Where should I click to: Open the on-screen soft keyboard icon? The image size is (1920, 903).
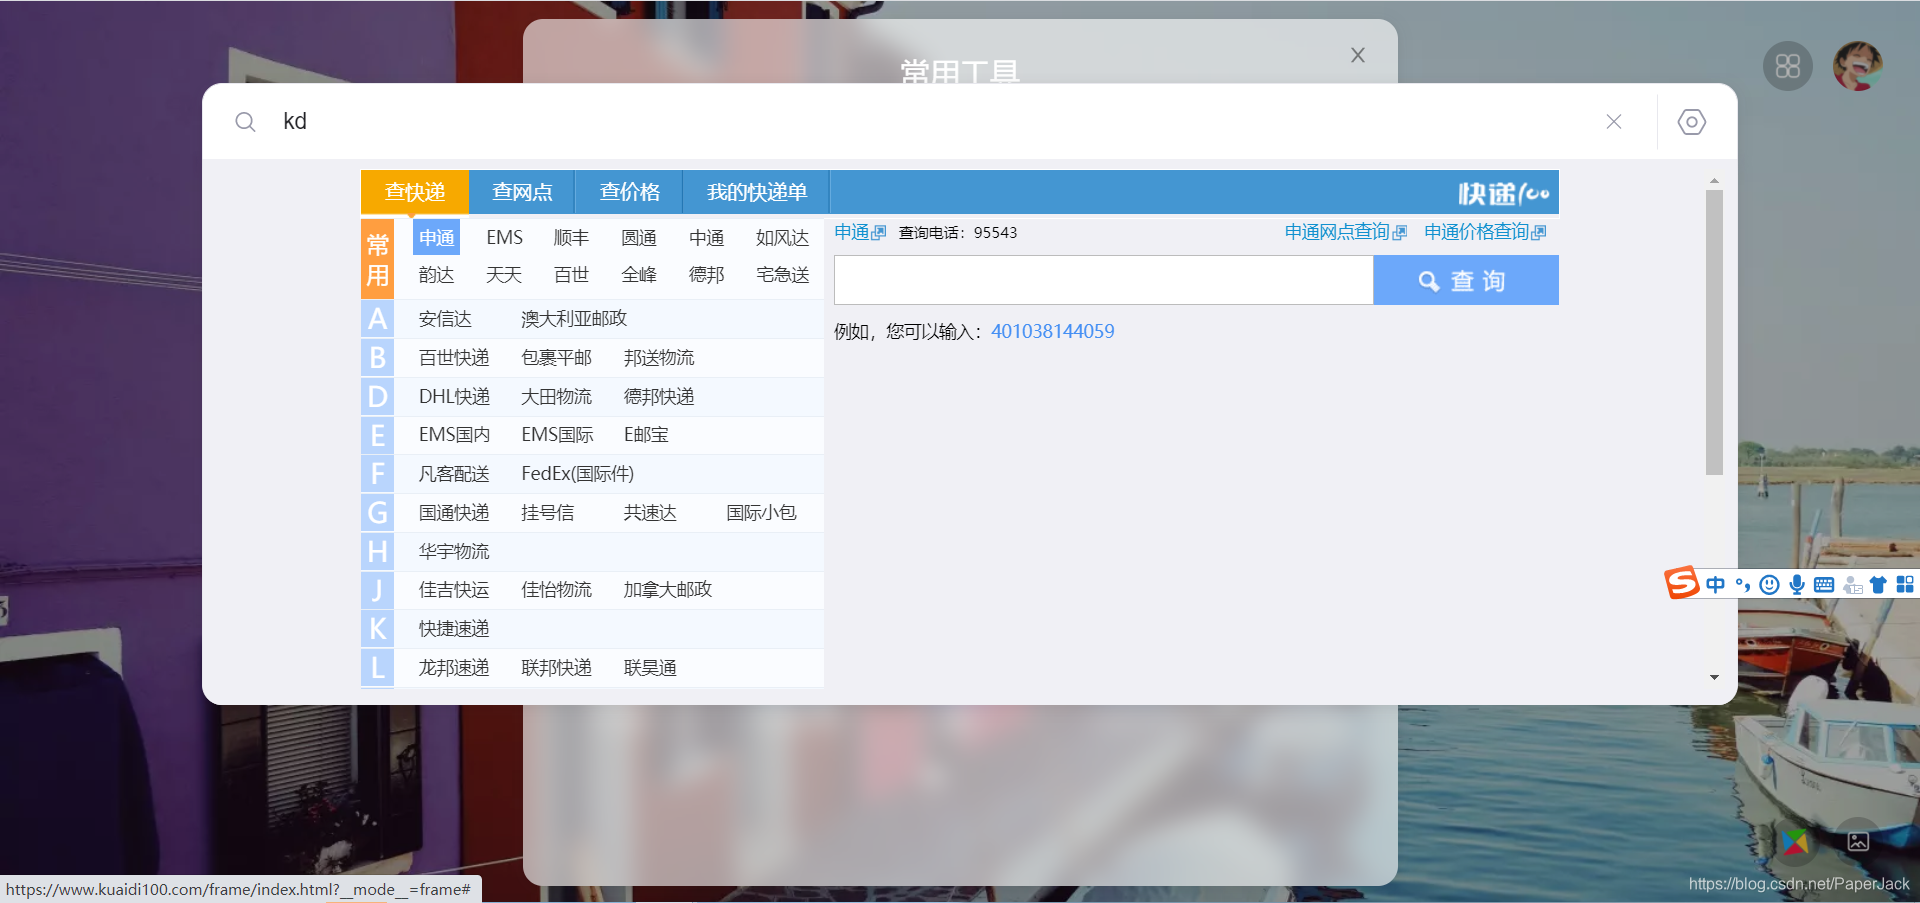[1824, 584]
